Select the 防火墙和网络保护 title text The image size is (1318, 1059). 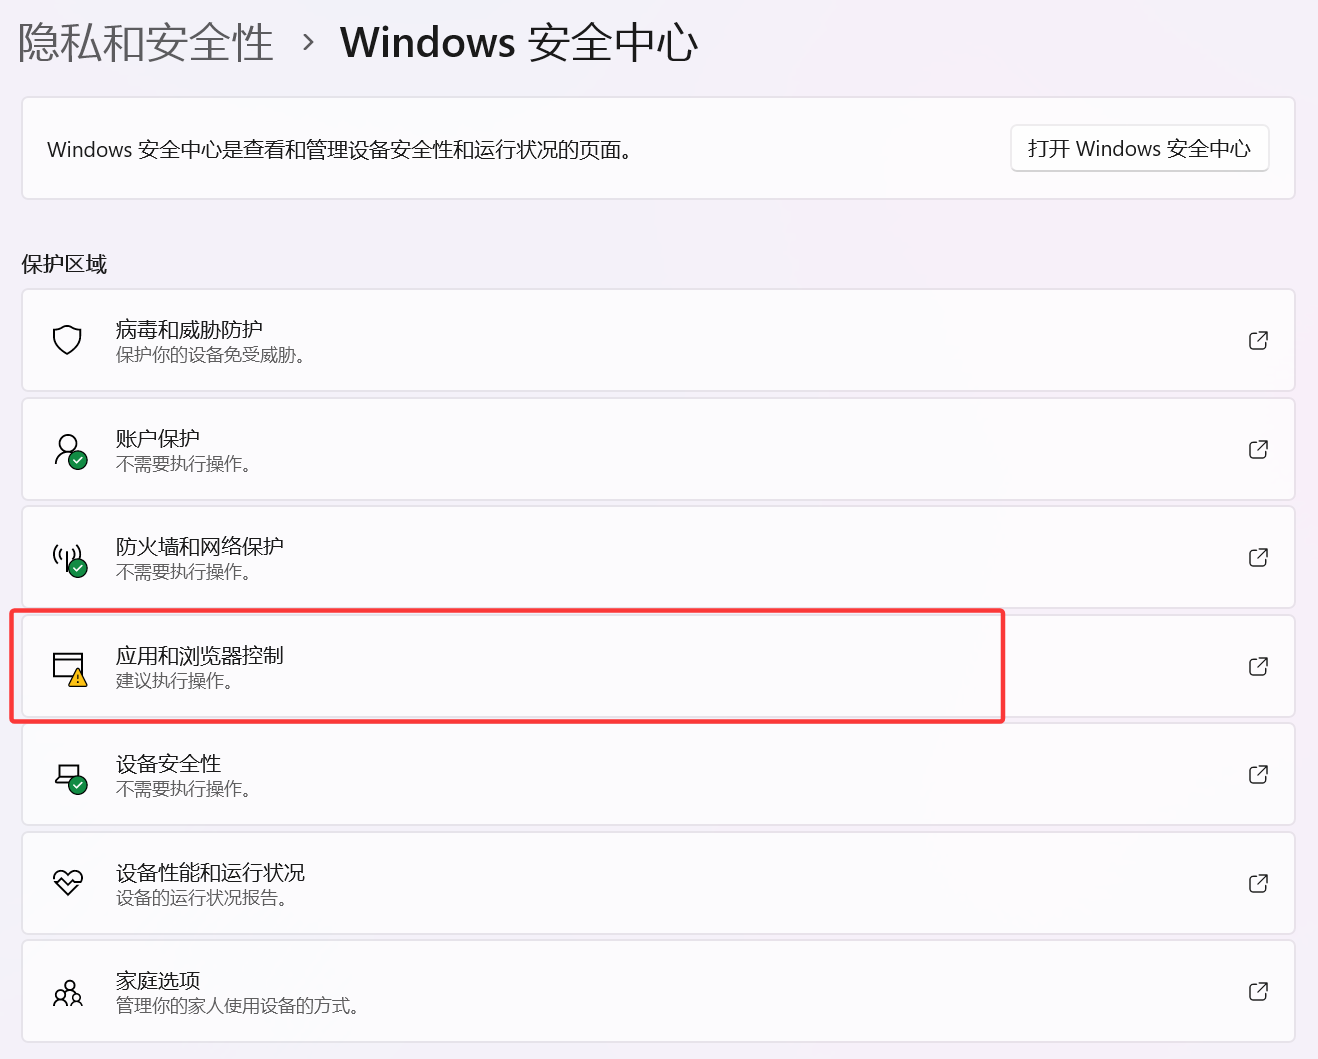(200, 546)
